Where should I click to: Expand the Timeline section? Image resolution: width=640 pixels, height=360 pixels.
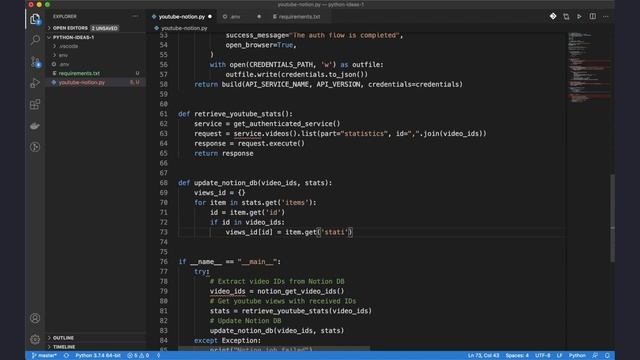pyautogui.click(x=64, y=347)
